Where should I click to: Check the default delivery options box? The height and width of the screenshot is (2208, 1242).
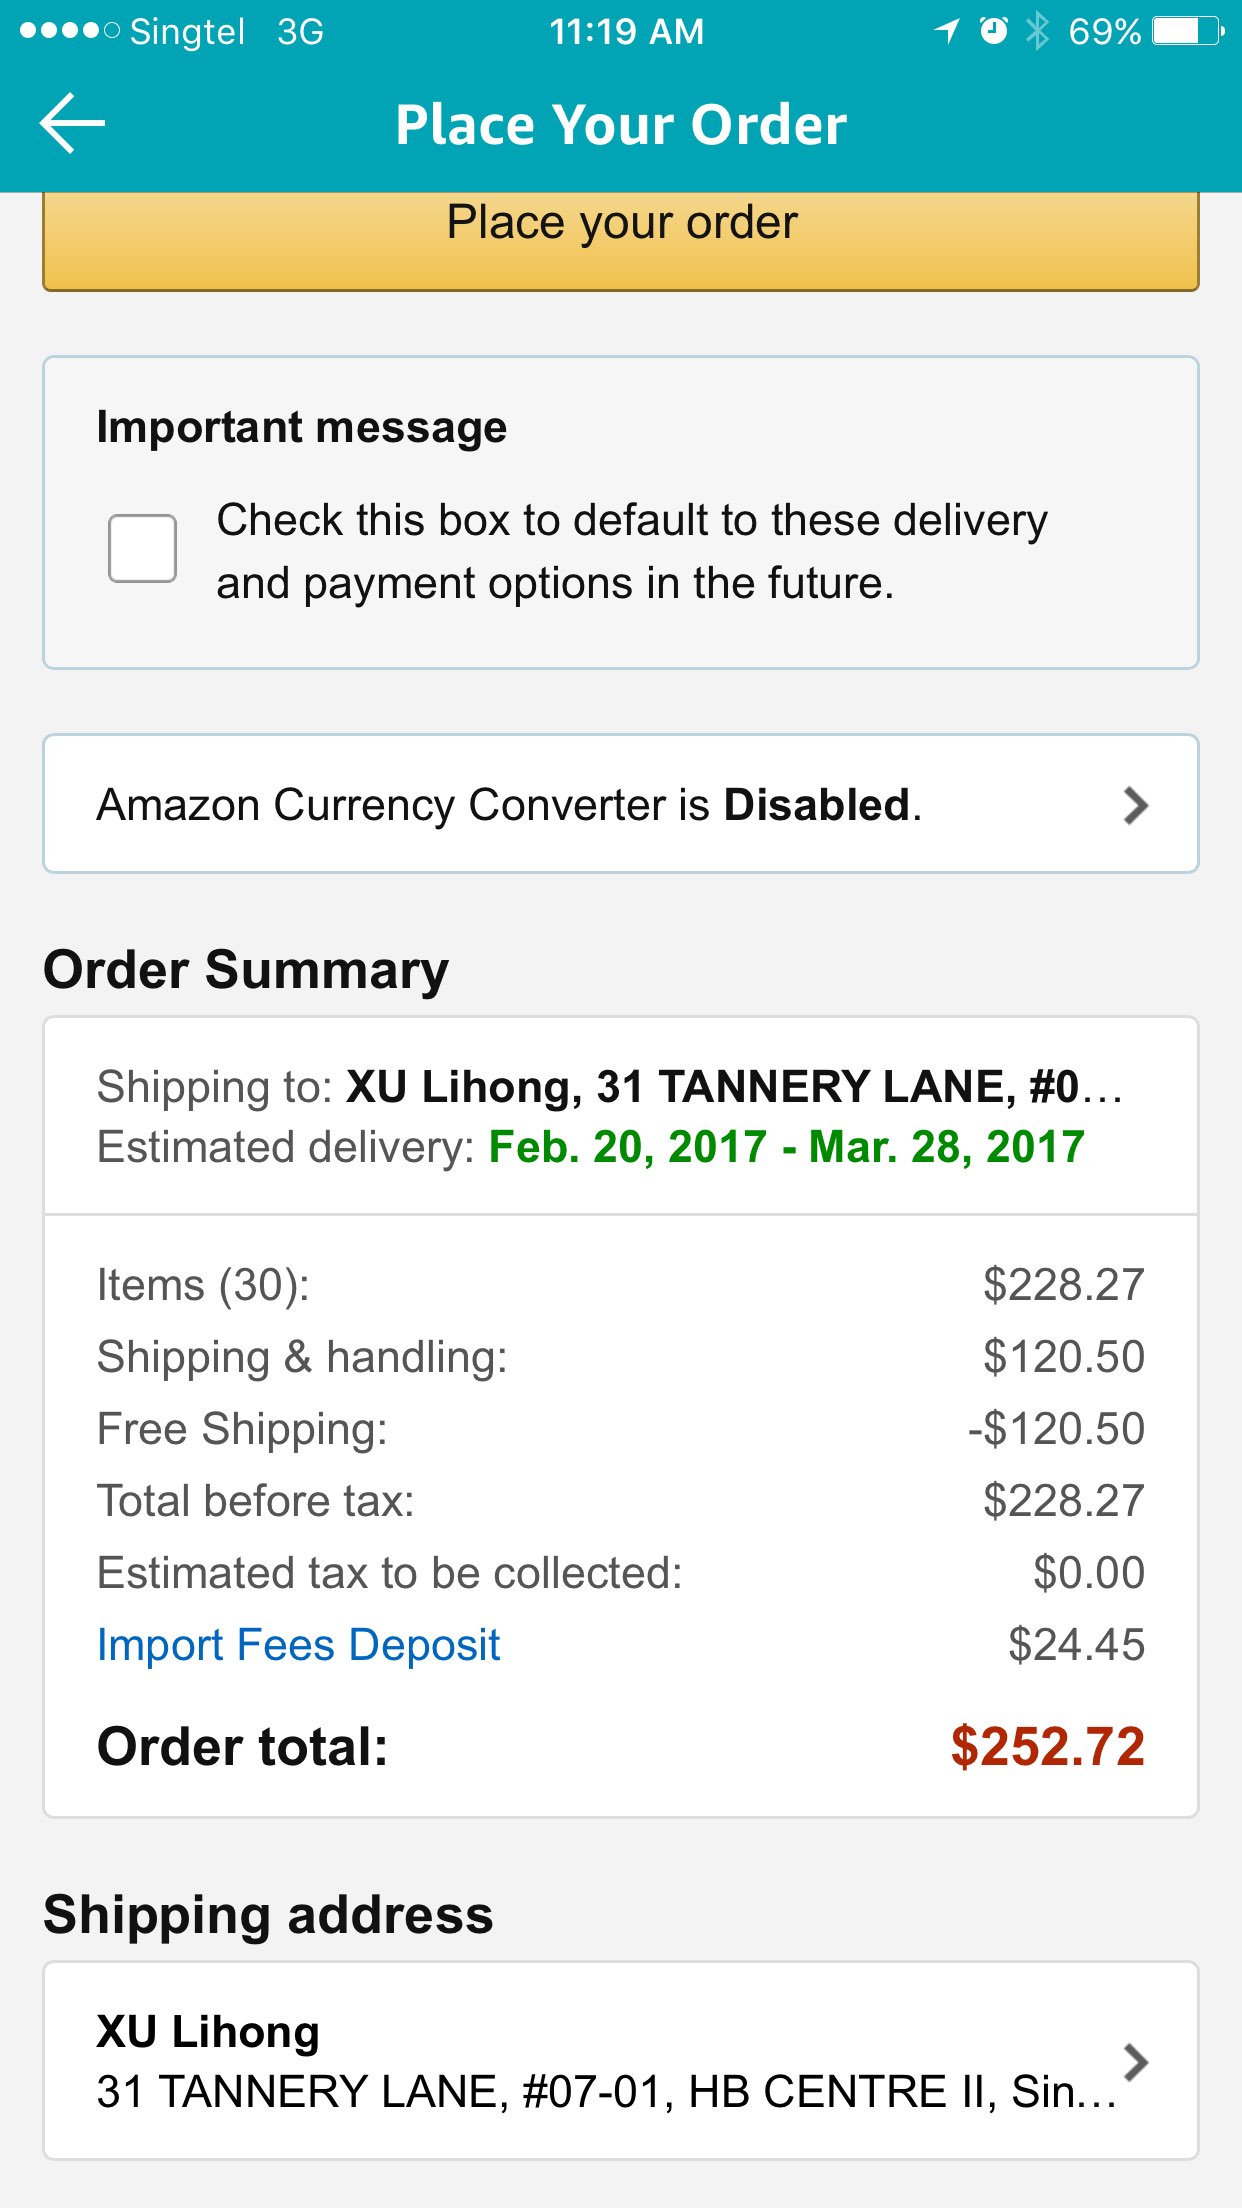142,548
